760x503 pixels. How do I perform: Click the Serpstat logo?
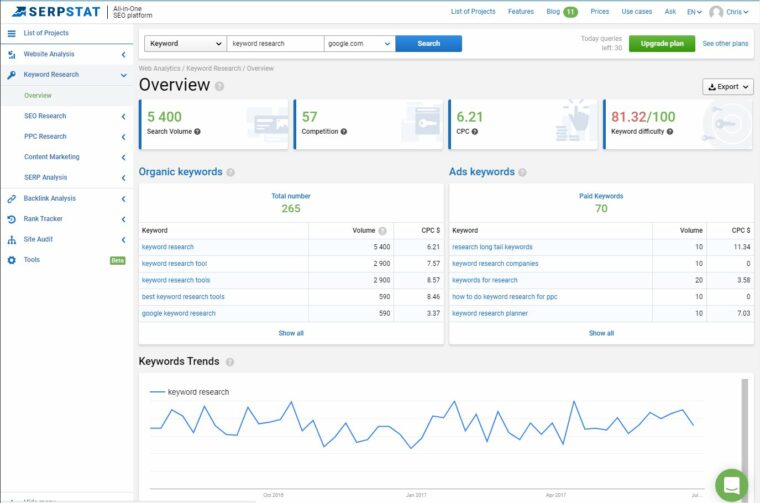click(56, 11)
